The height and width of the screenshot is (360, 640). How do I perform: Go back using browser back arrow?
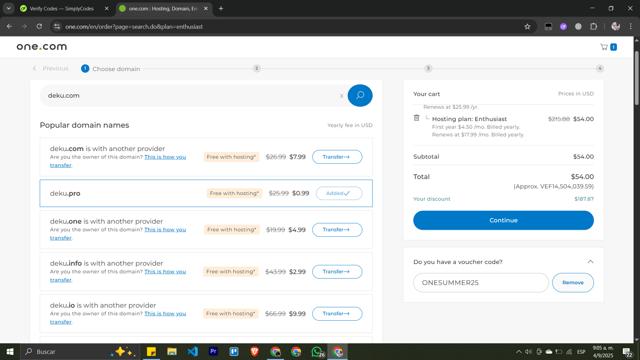pyautogui.click(x=9, y=27)
